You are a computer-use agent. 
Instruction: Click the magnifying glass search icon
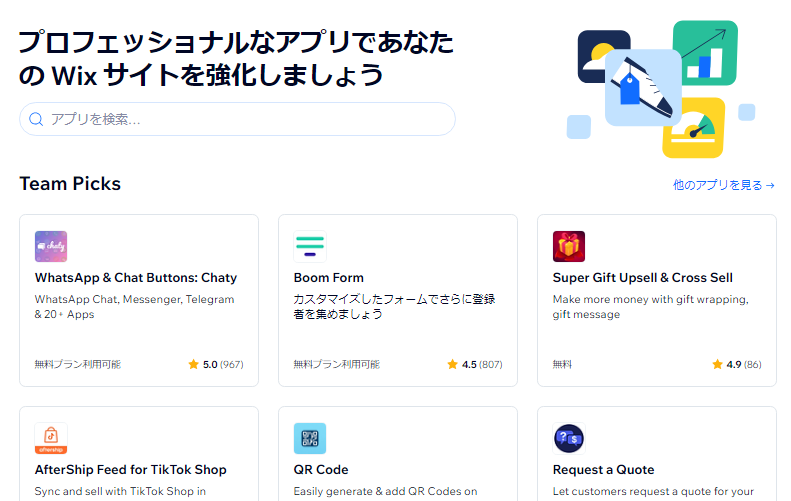(36, 119)
